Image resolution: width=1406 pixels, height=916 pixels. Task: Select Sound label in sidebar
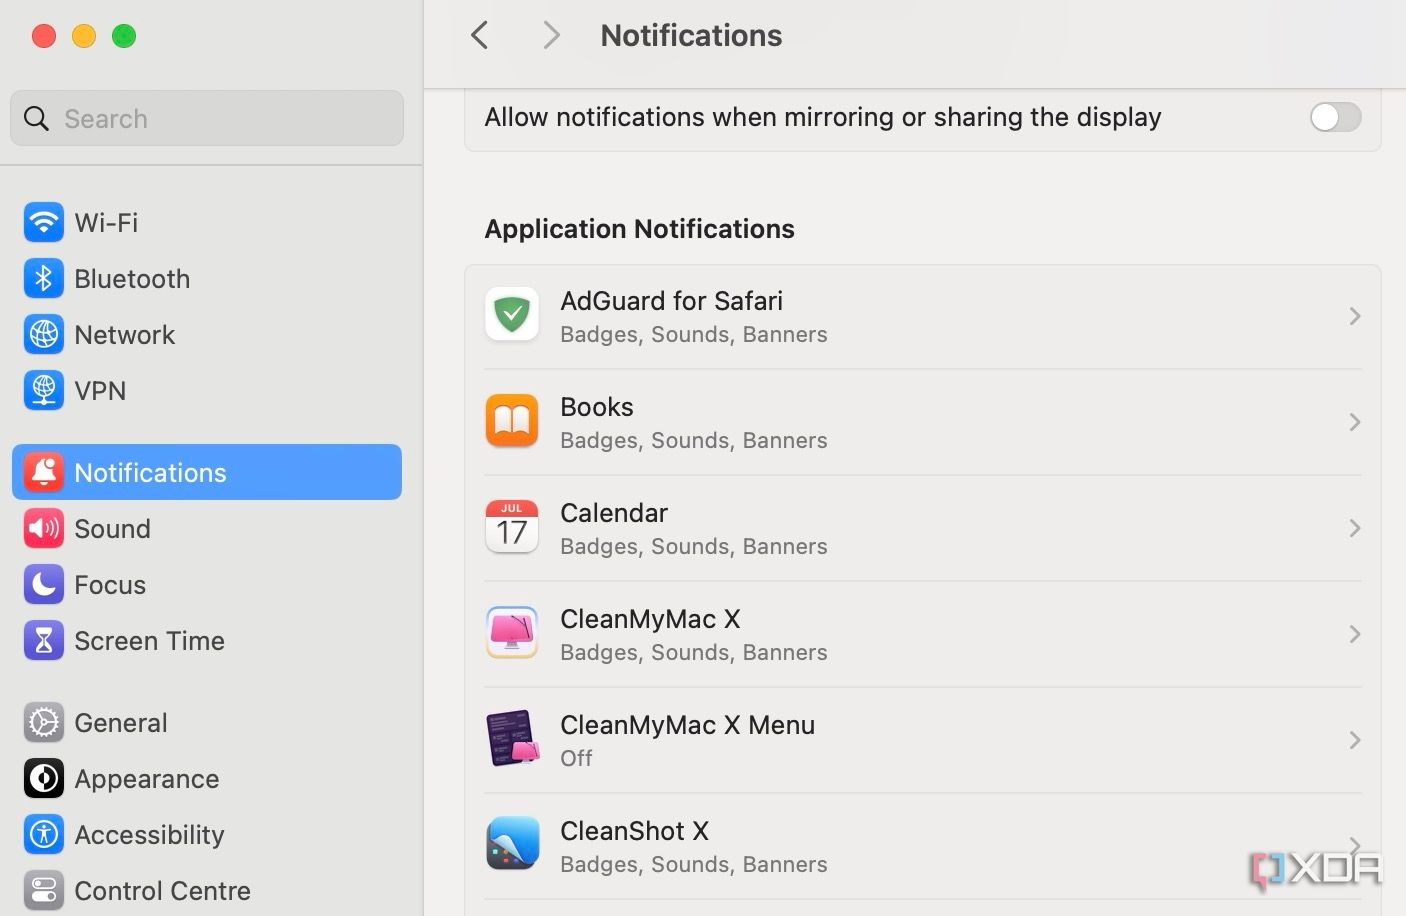point(112,528)
